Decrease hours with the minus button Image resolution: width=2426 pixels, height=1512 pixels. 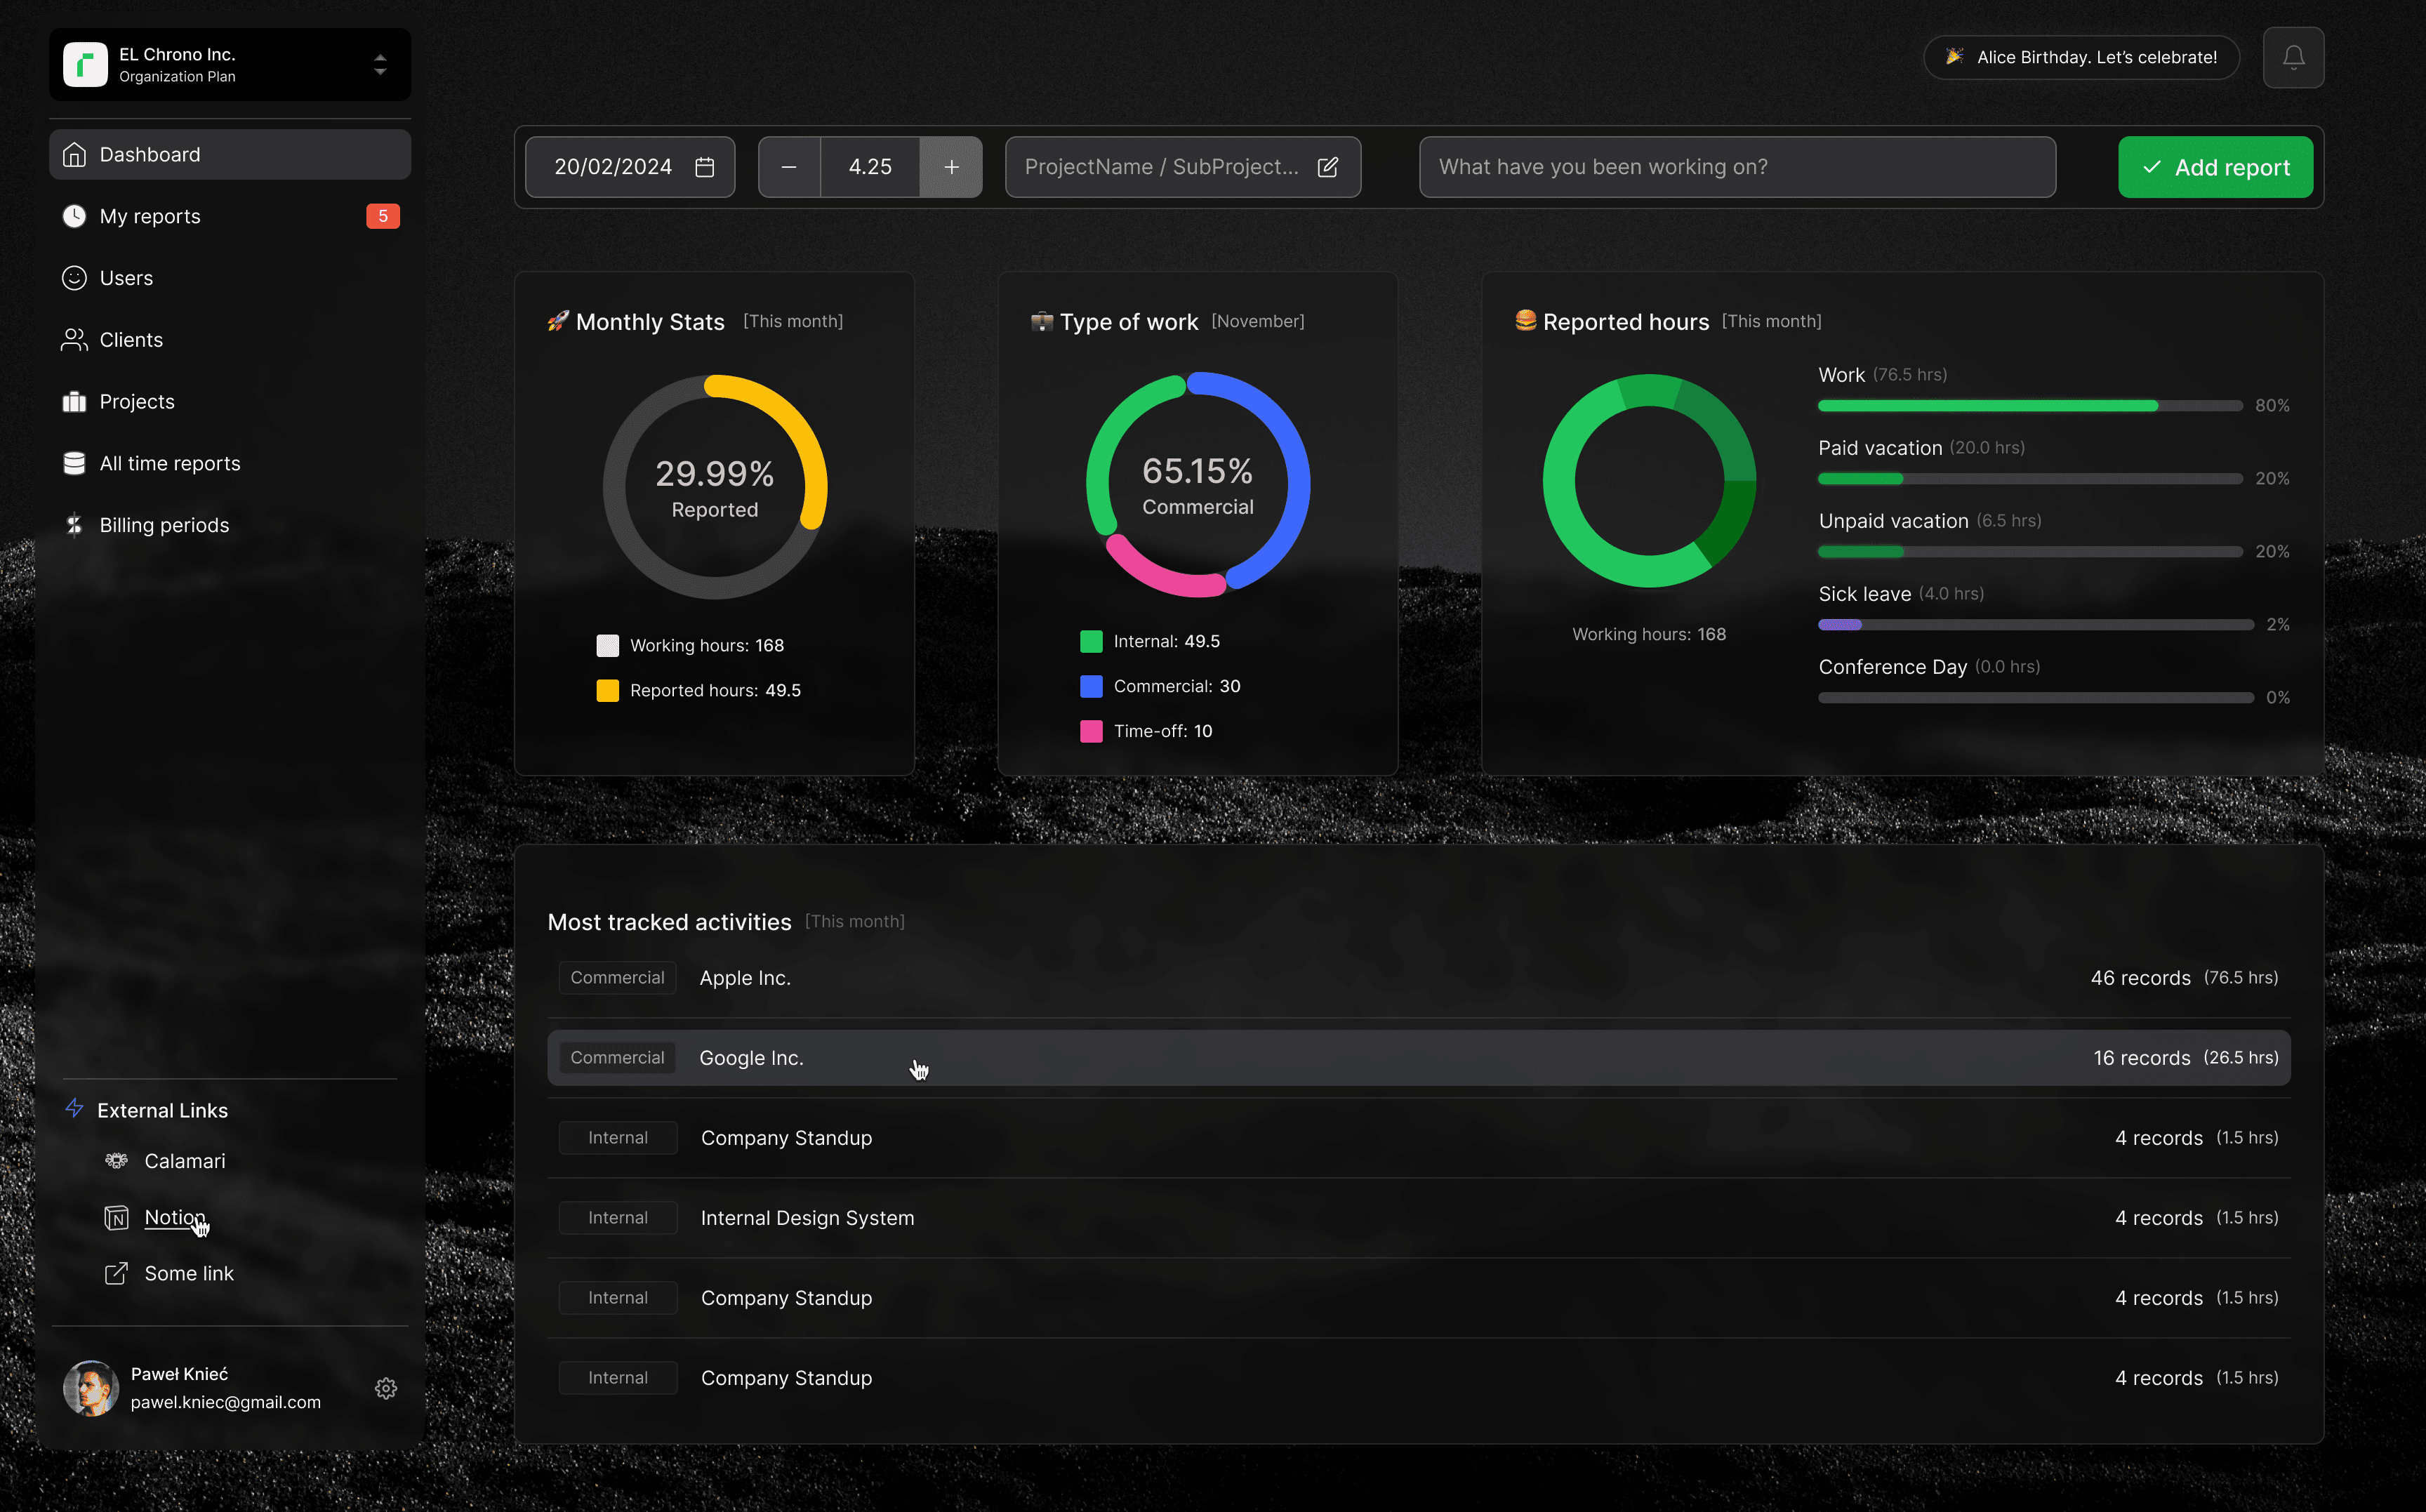[x=788, y=167]
